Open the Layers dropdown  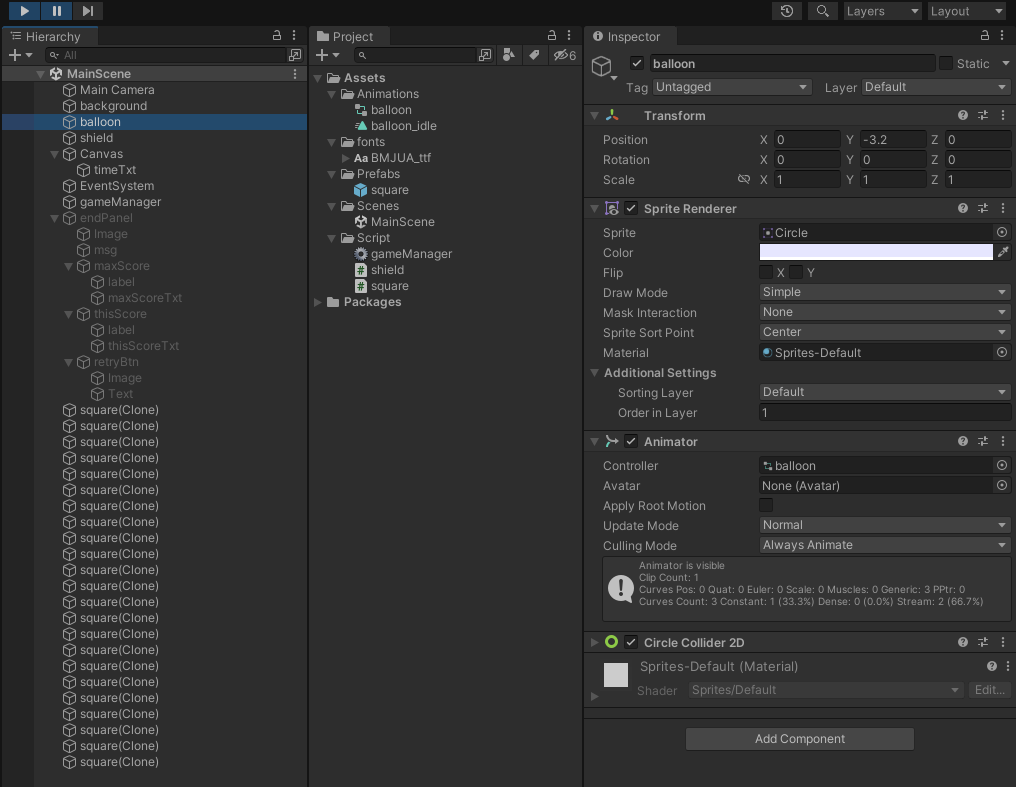[x=882, y=11]
